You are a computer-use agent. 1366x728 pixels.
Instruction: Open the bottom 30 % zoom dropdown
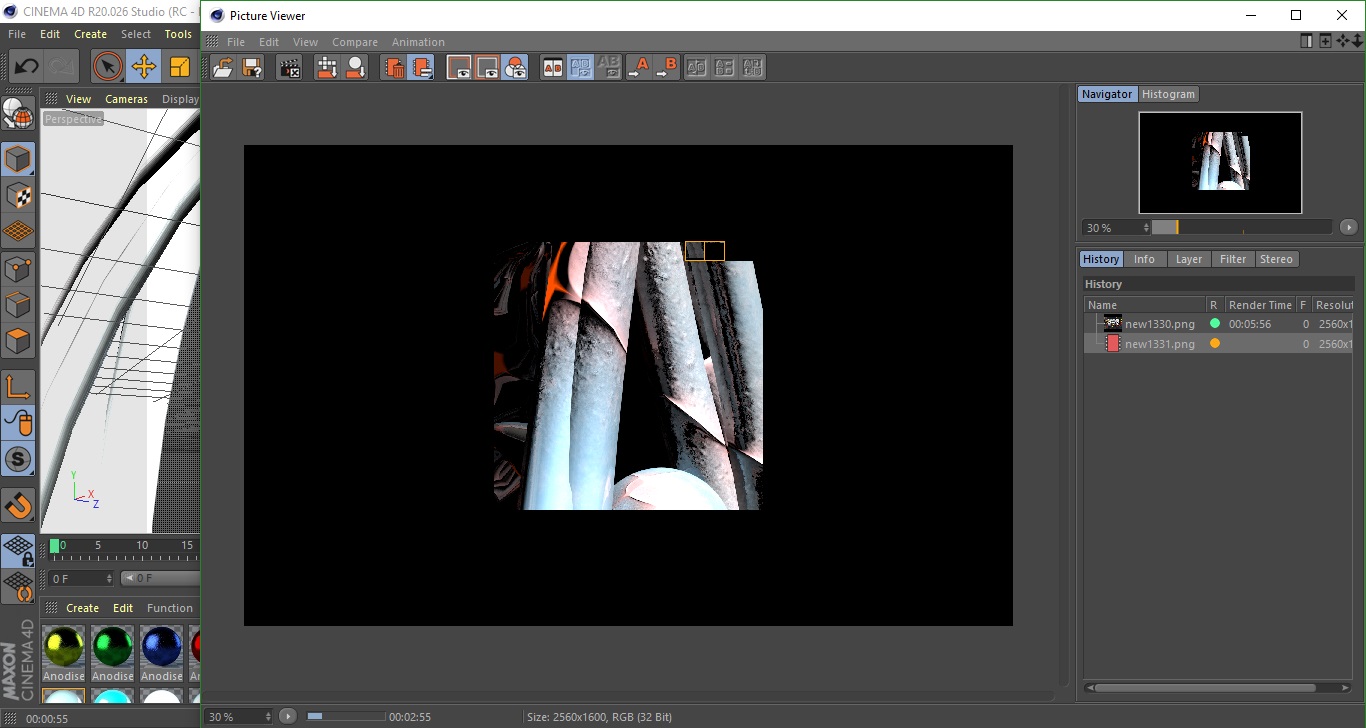239,717
